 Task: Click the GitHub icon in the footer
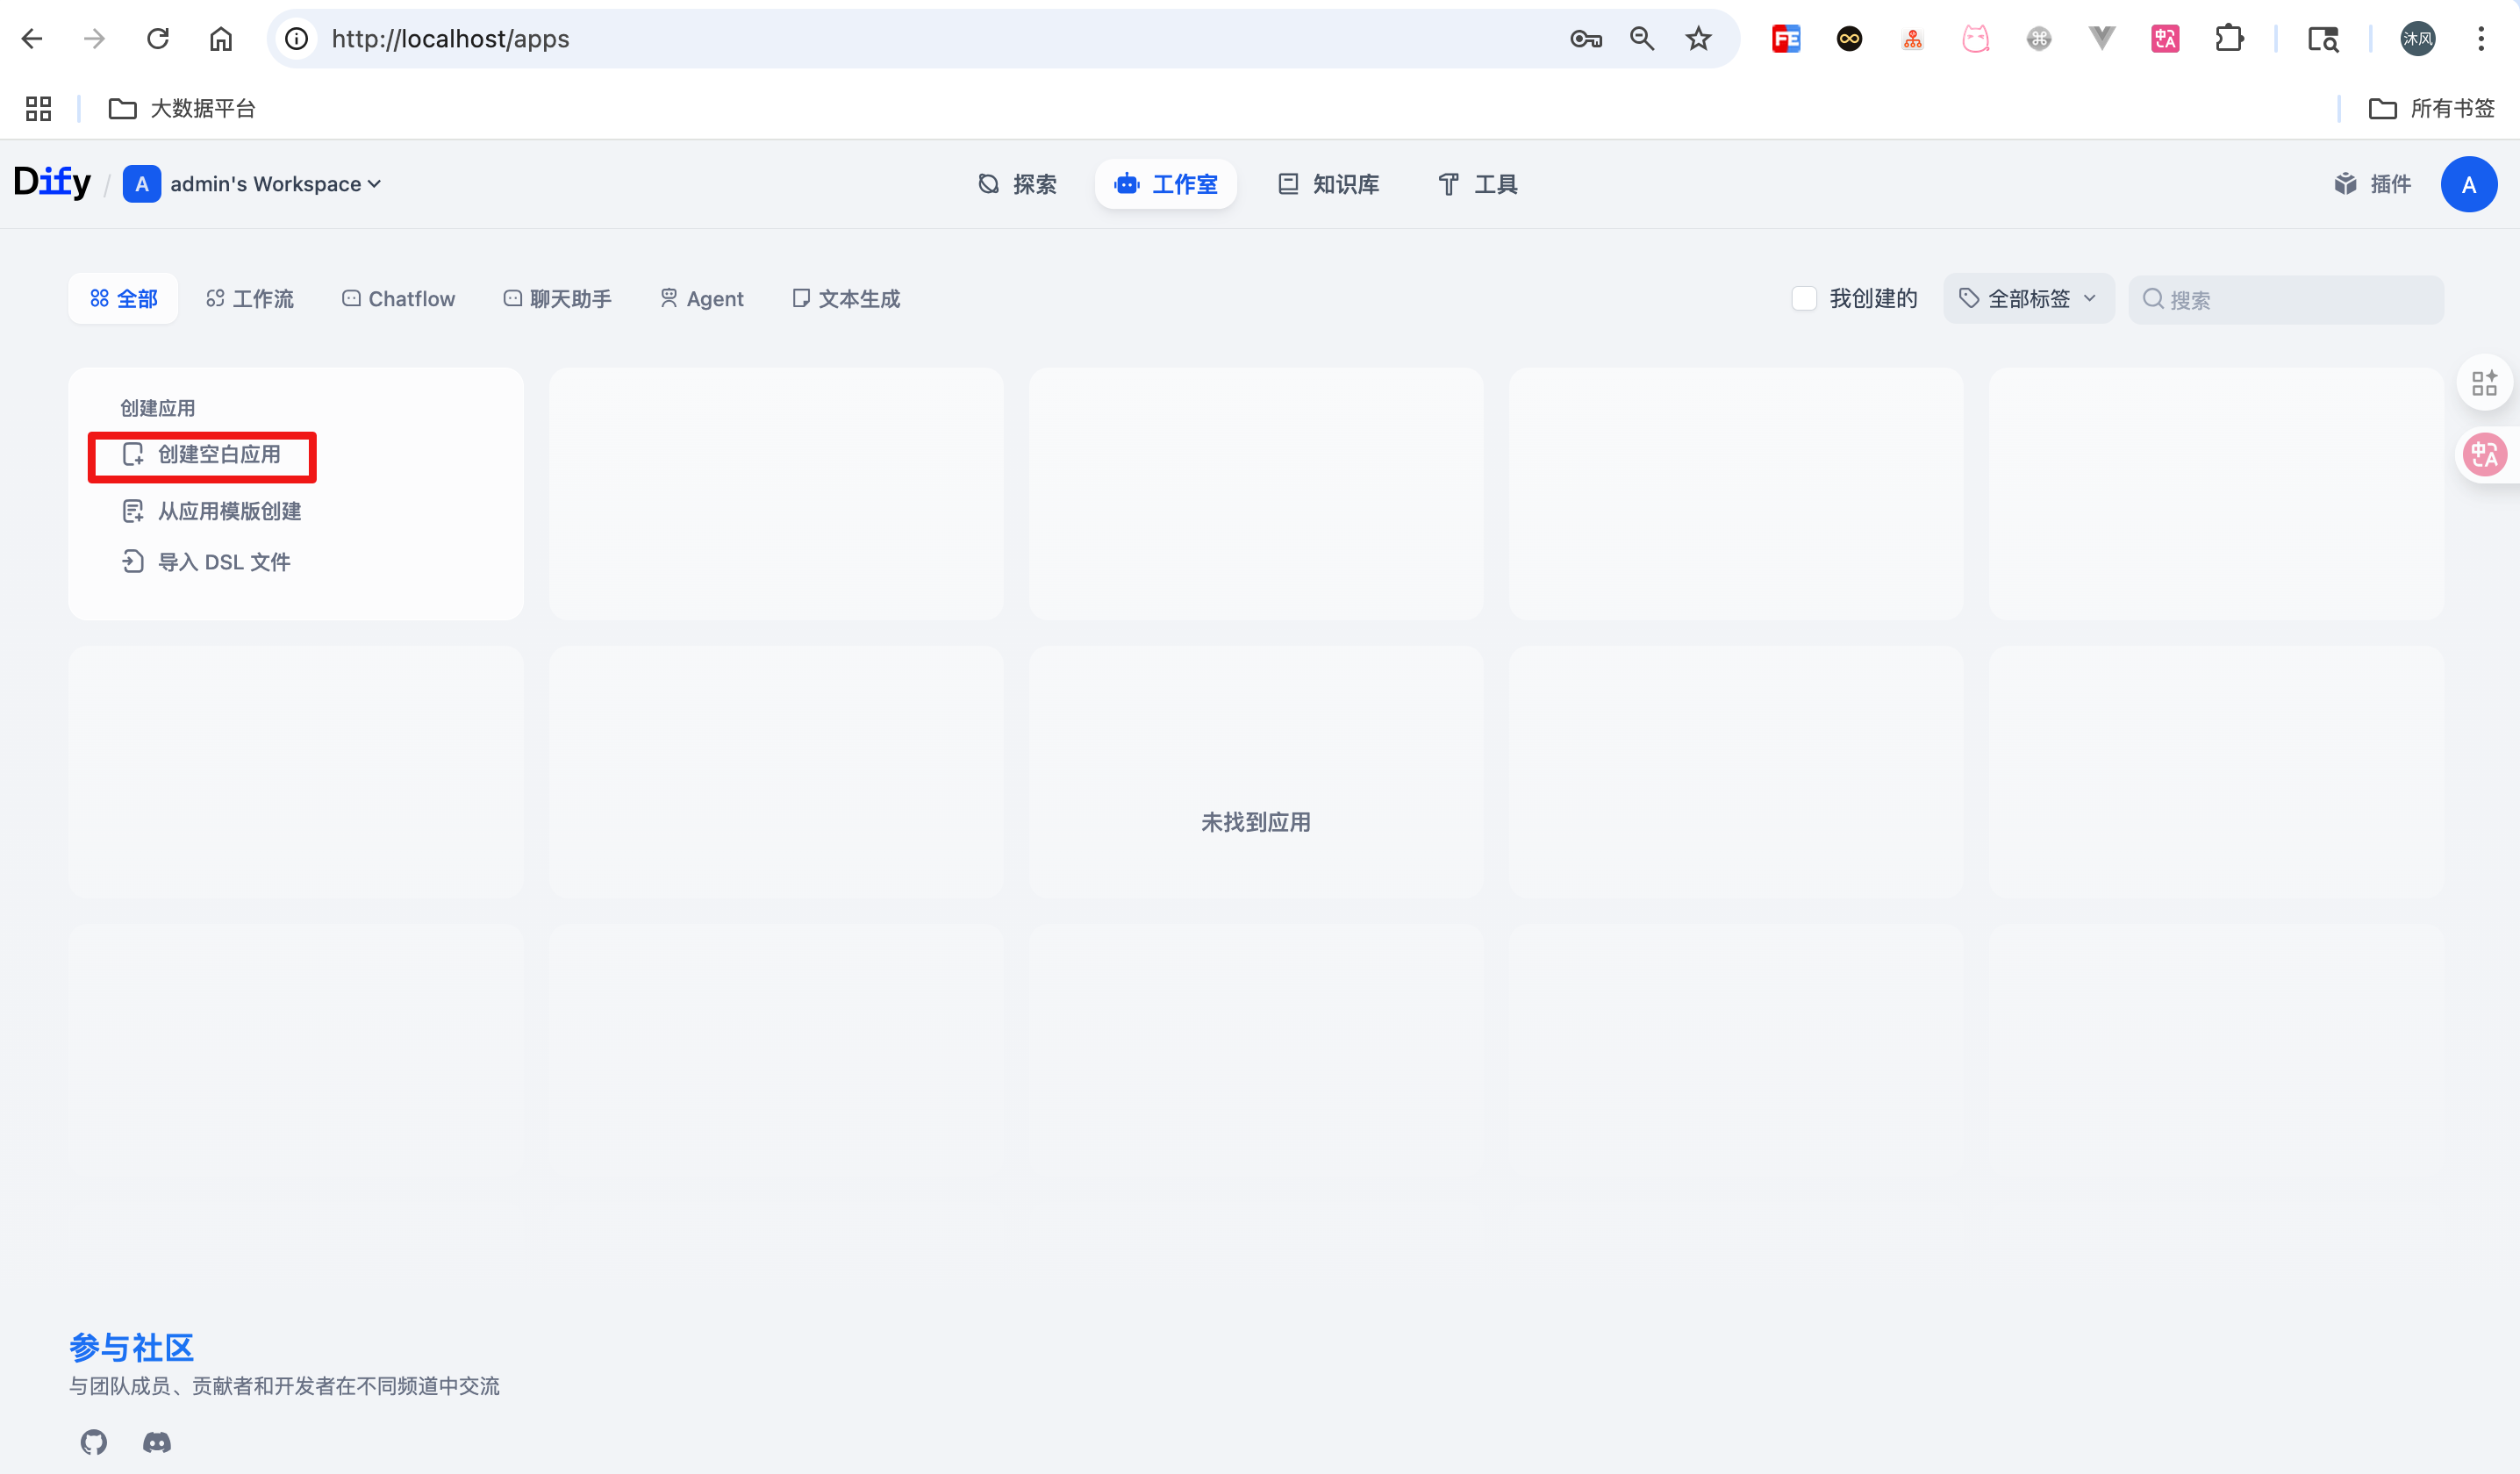pyautogui.click(x=93, y=1443)
